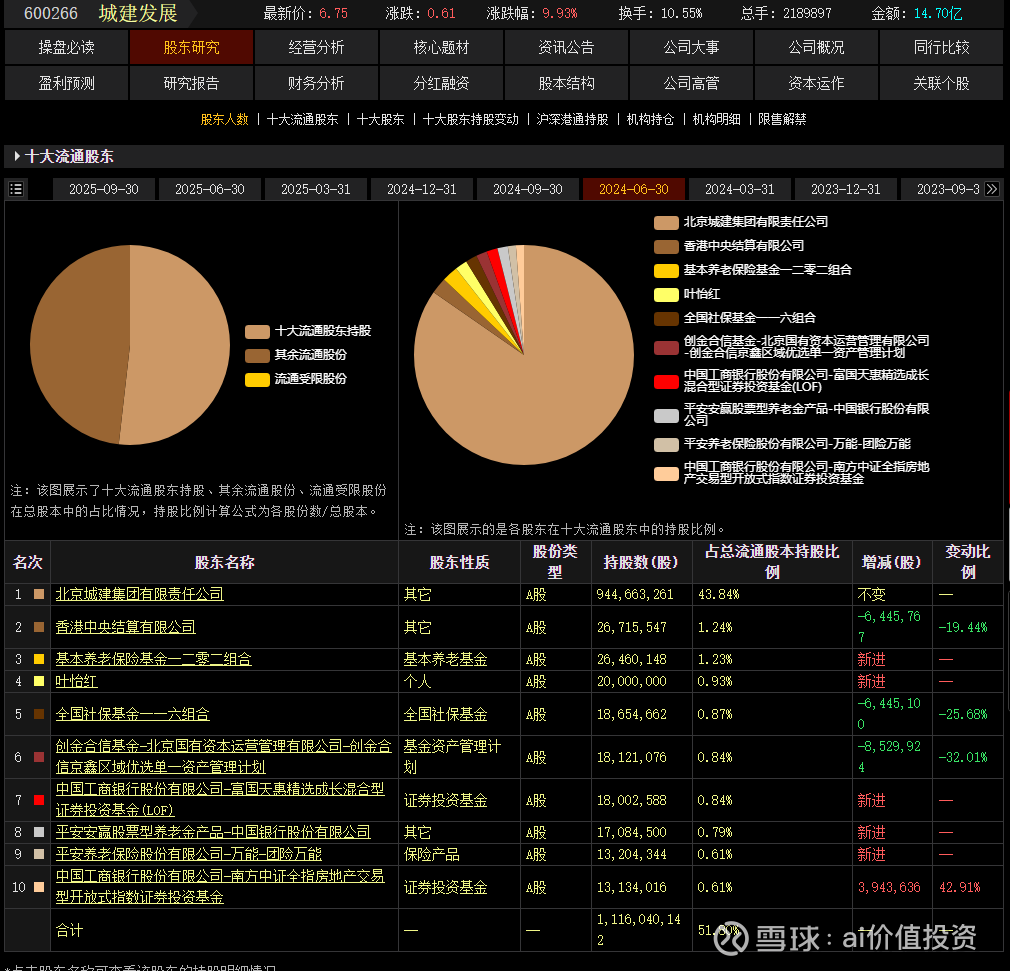This screenshot has width=1010, height=971.
Task: Open the 分红融资 tab
Action: click(x=441, y=83)
